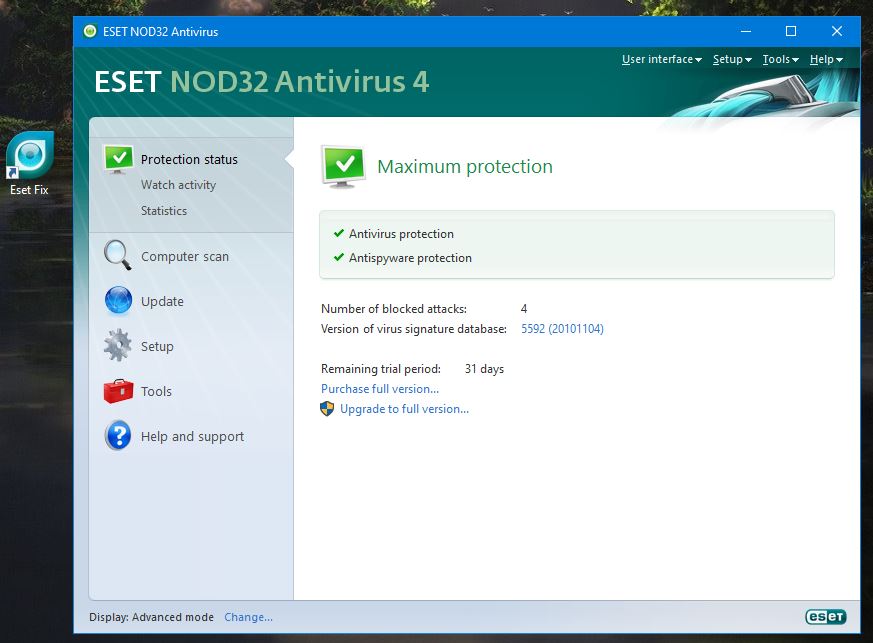Click the Antispyware protection green checkmark
Viewport: 873px width, 643px height.
pyautogui.click(x=339, y=257)
